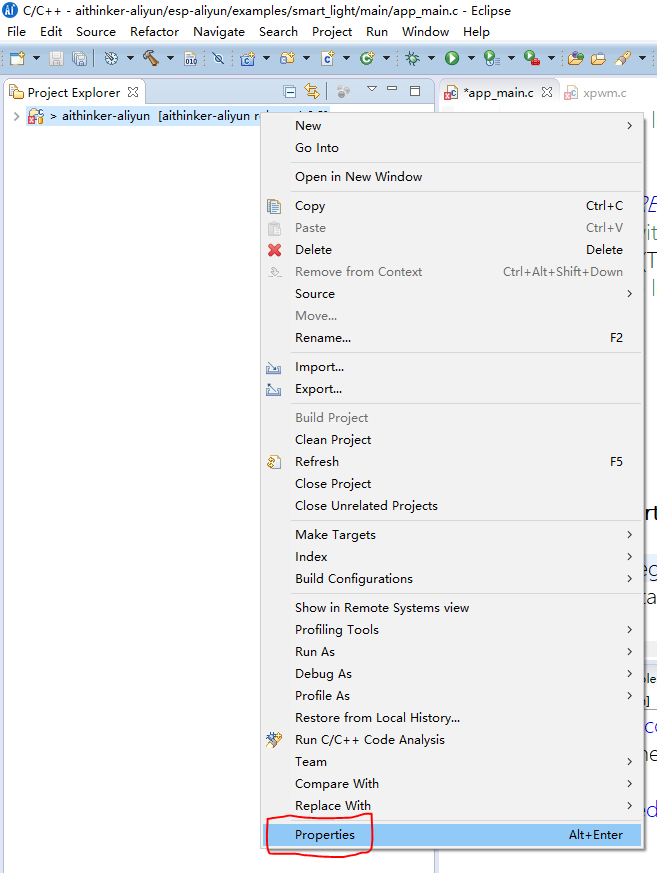Close the Project Explorer tab
657x873 pixels.
coord(133,92)
